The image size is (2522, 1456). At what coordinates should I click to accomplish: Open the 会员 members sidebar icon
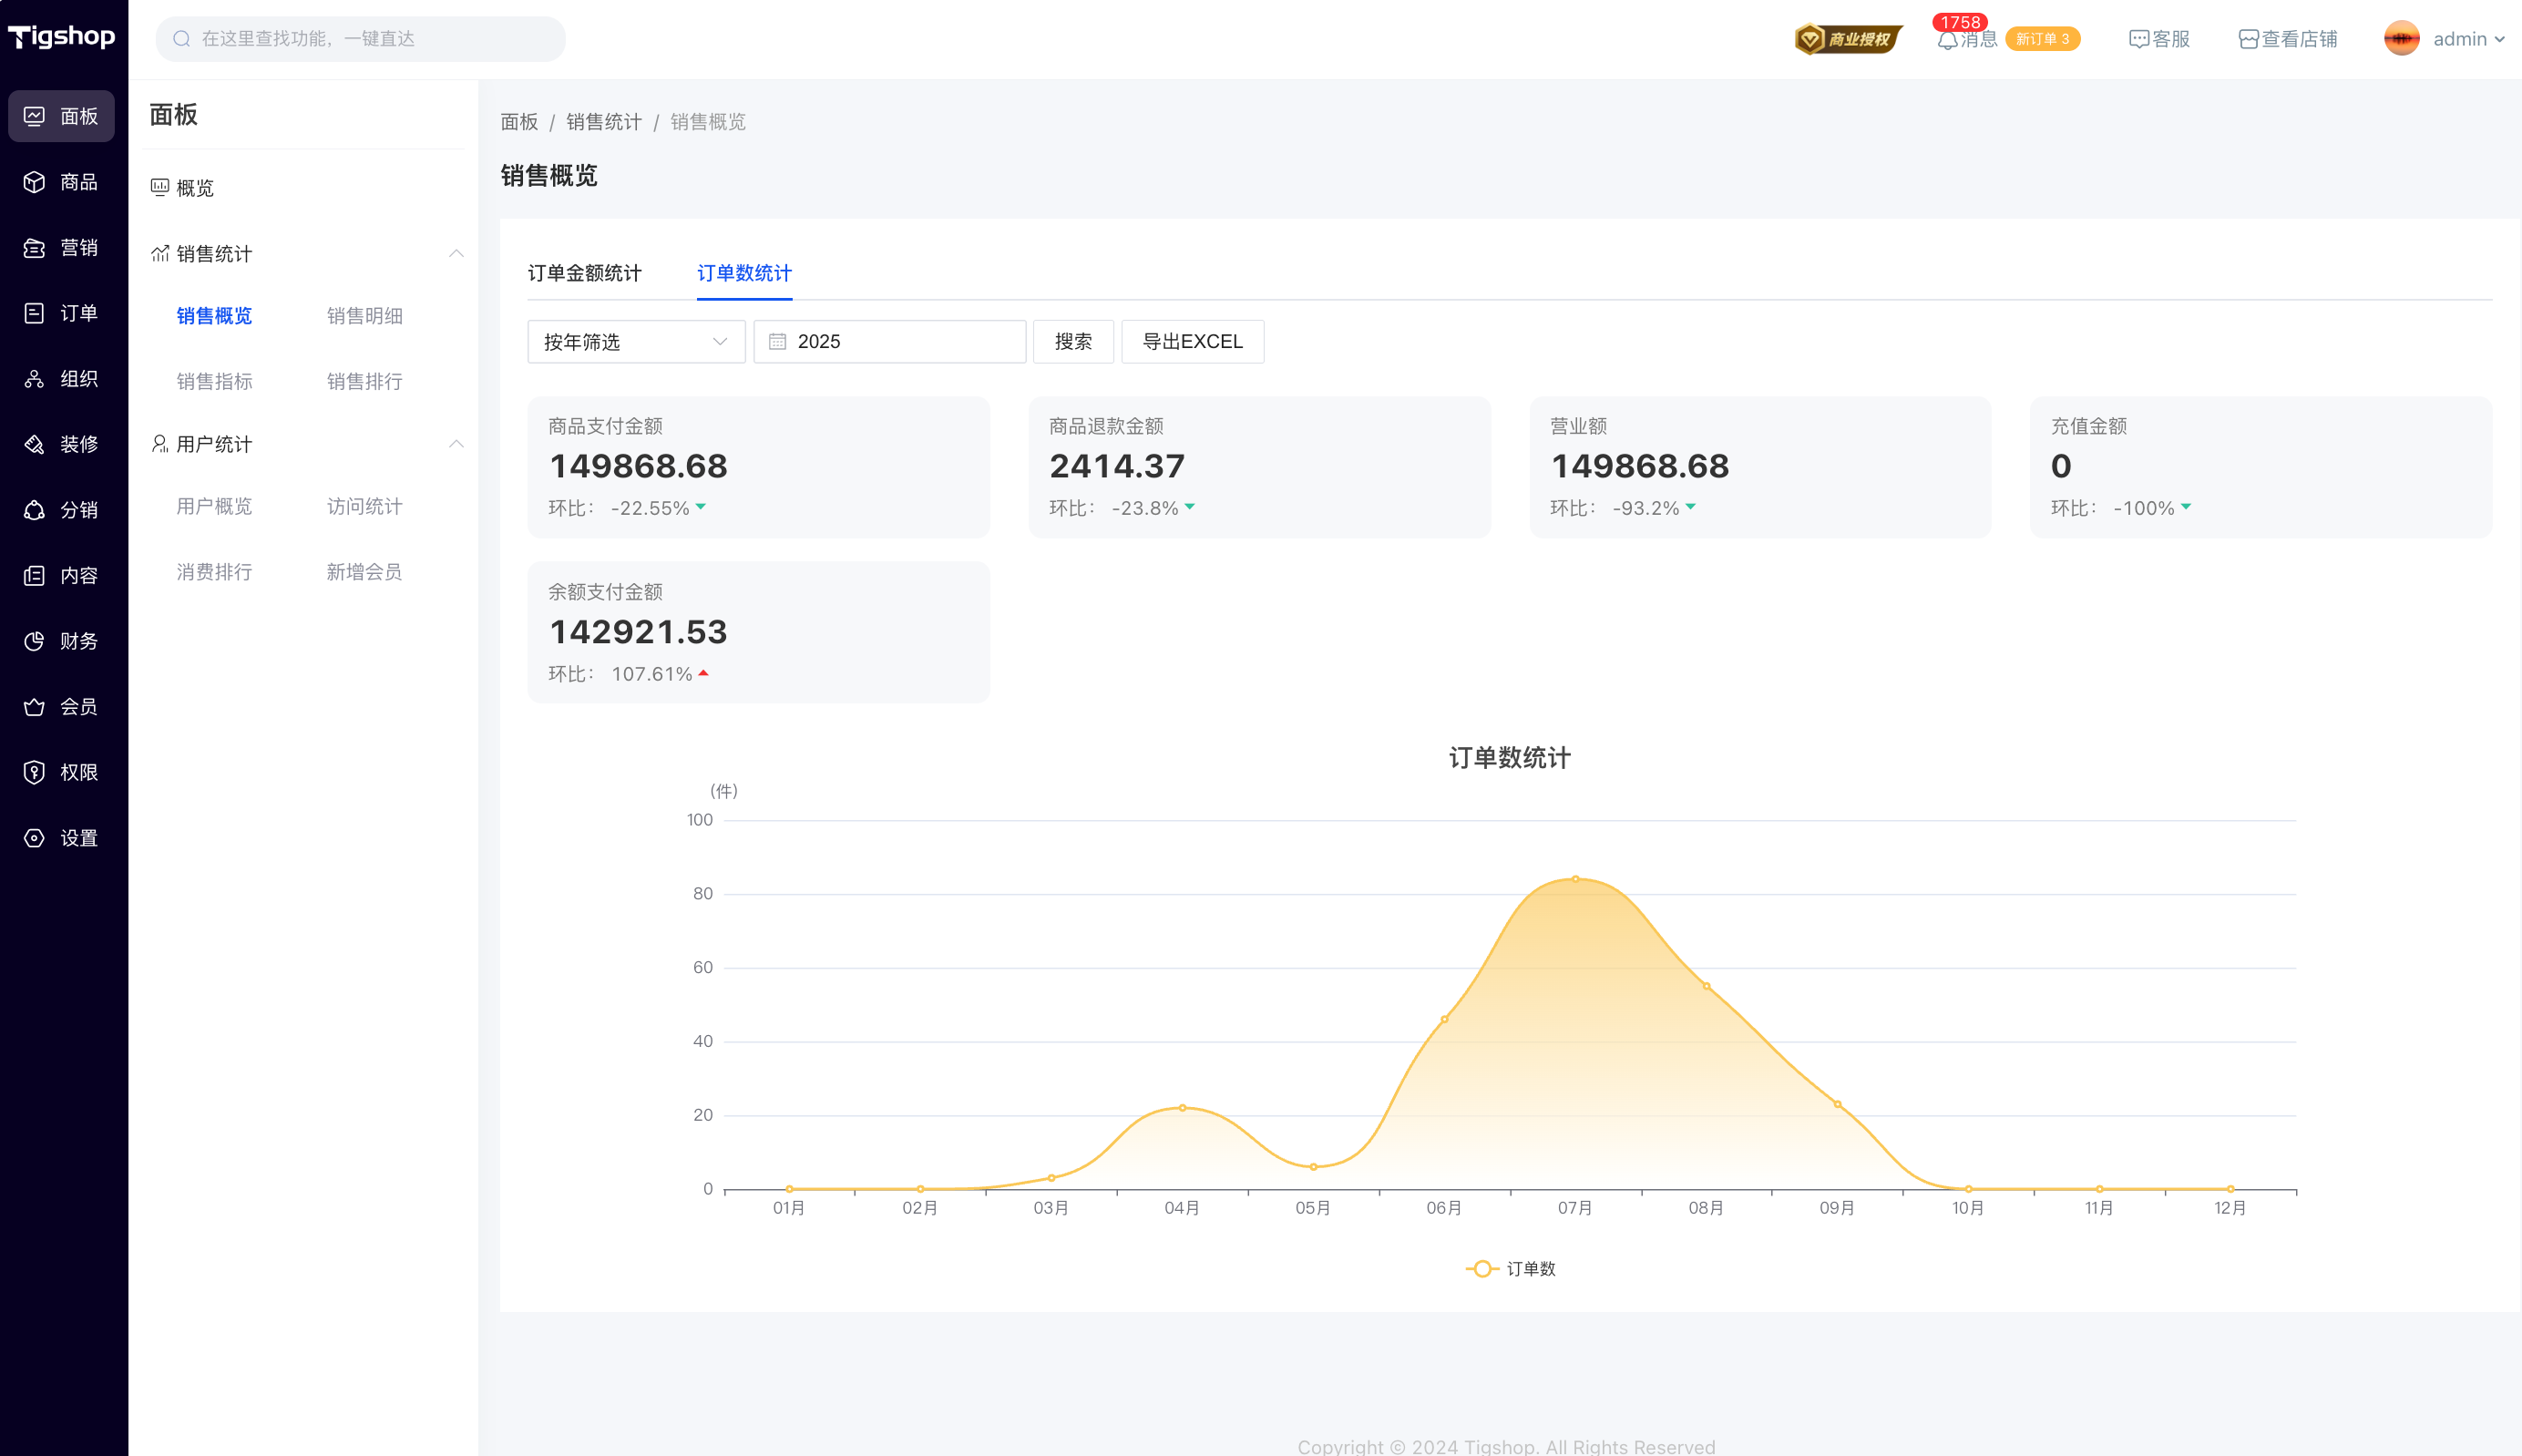coord(34,707)
